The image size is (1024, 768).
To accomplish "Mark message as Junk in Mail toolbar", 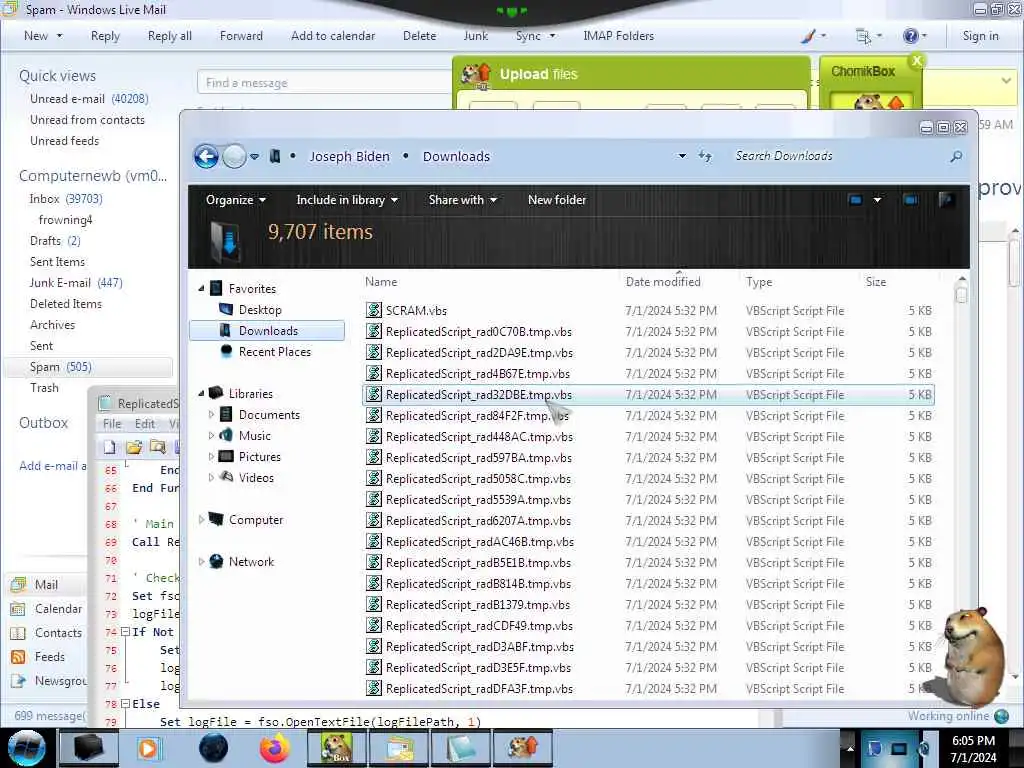I will [x=475, y=36].
